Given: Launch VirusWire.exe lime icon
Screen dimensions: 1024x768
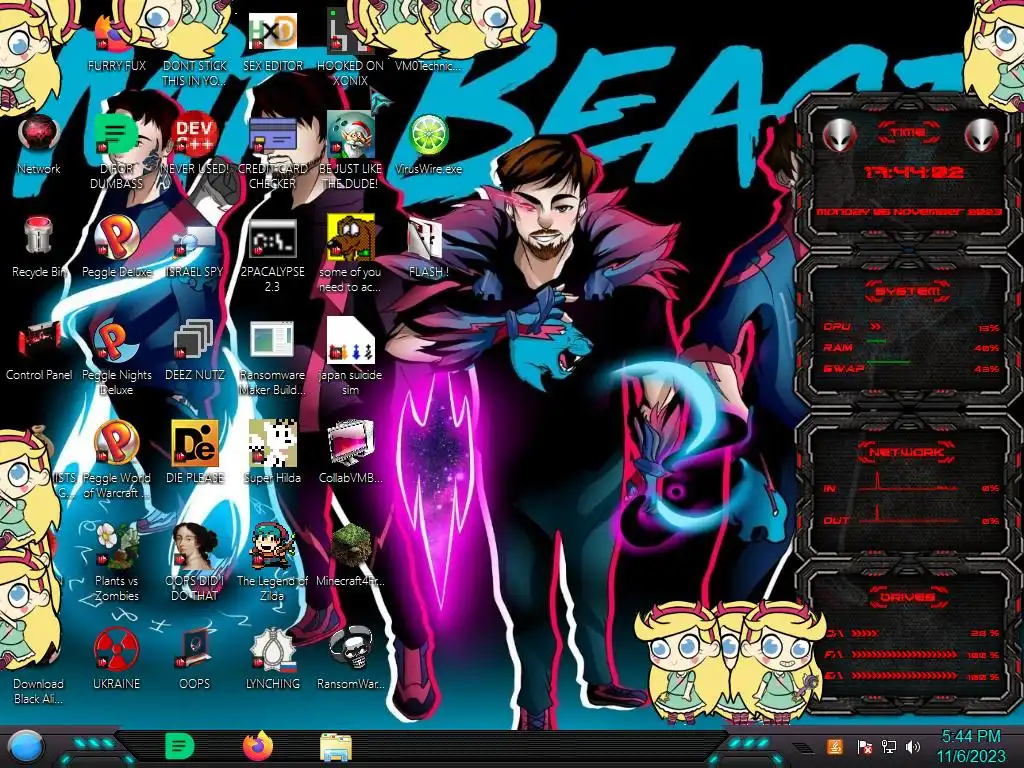Looking at the screenshot, I should (428, 144).
